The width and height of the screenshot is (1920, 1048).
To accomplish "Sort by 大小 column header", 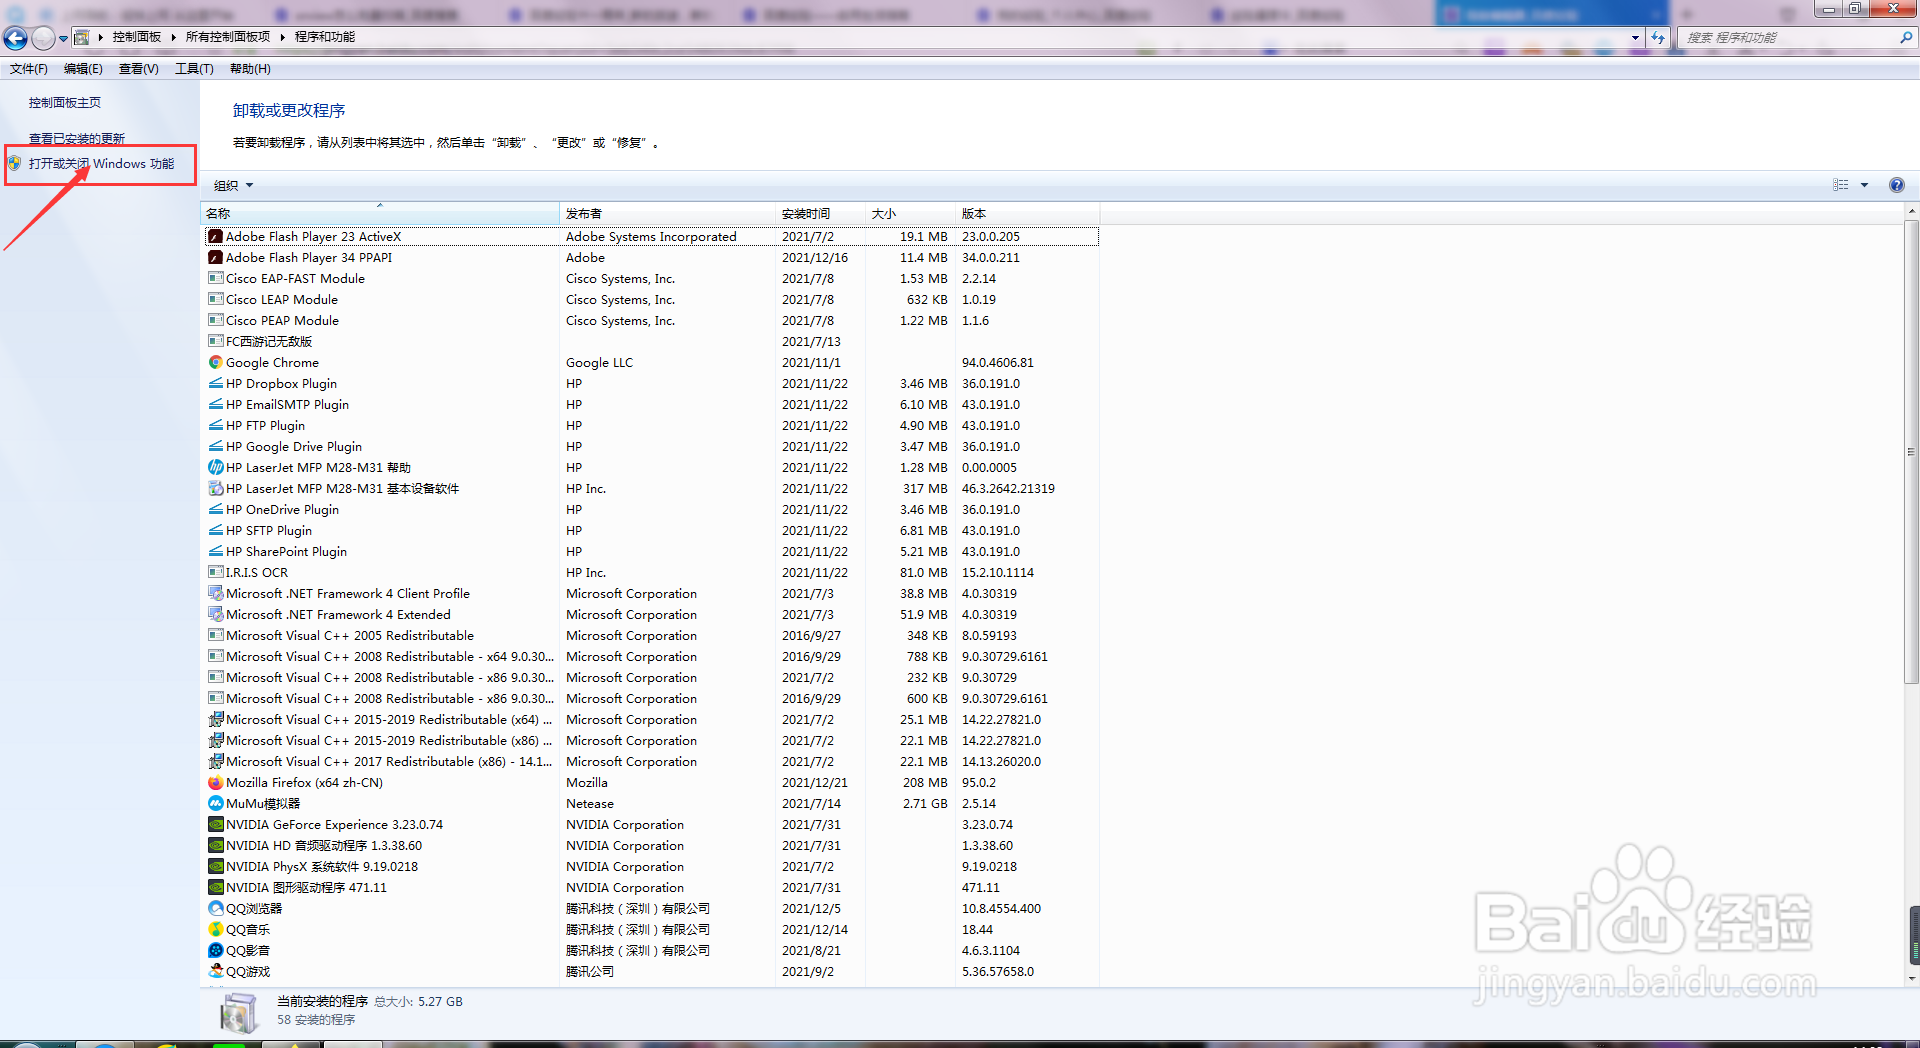I will pyautogui.click(x=910, y=214).
